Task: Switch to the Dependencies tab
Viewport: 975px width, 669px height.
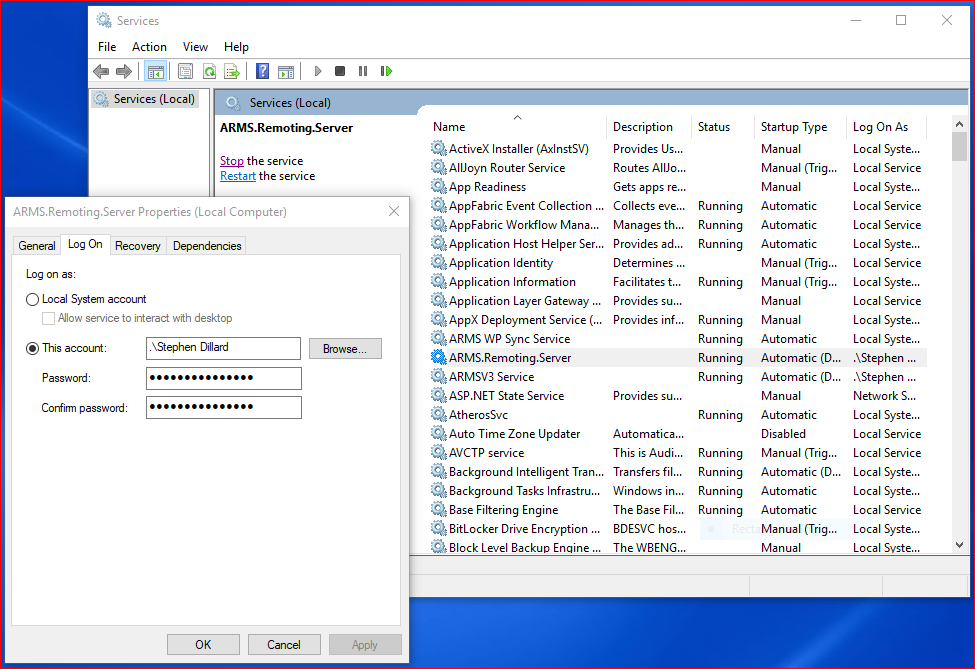Action: [x=207, y=246]
